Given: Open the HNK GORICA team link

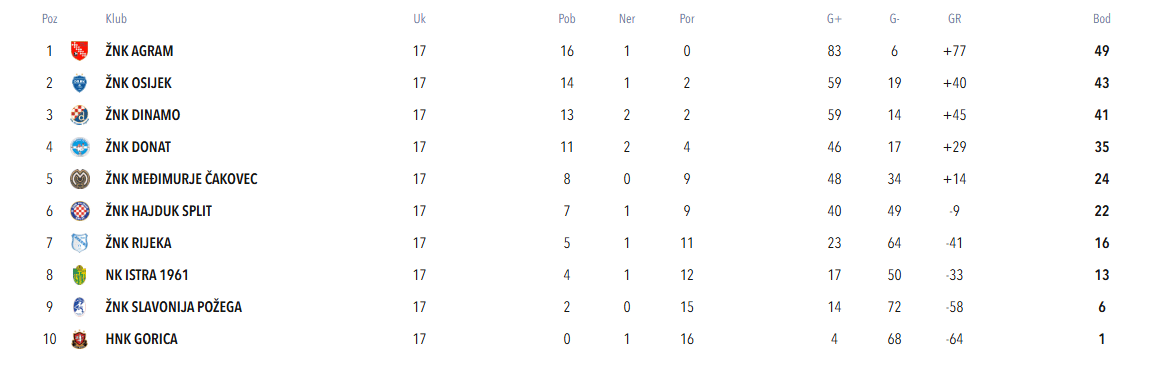Looking at the screenshot, I should (x=142, y=339).
